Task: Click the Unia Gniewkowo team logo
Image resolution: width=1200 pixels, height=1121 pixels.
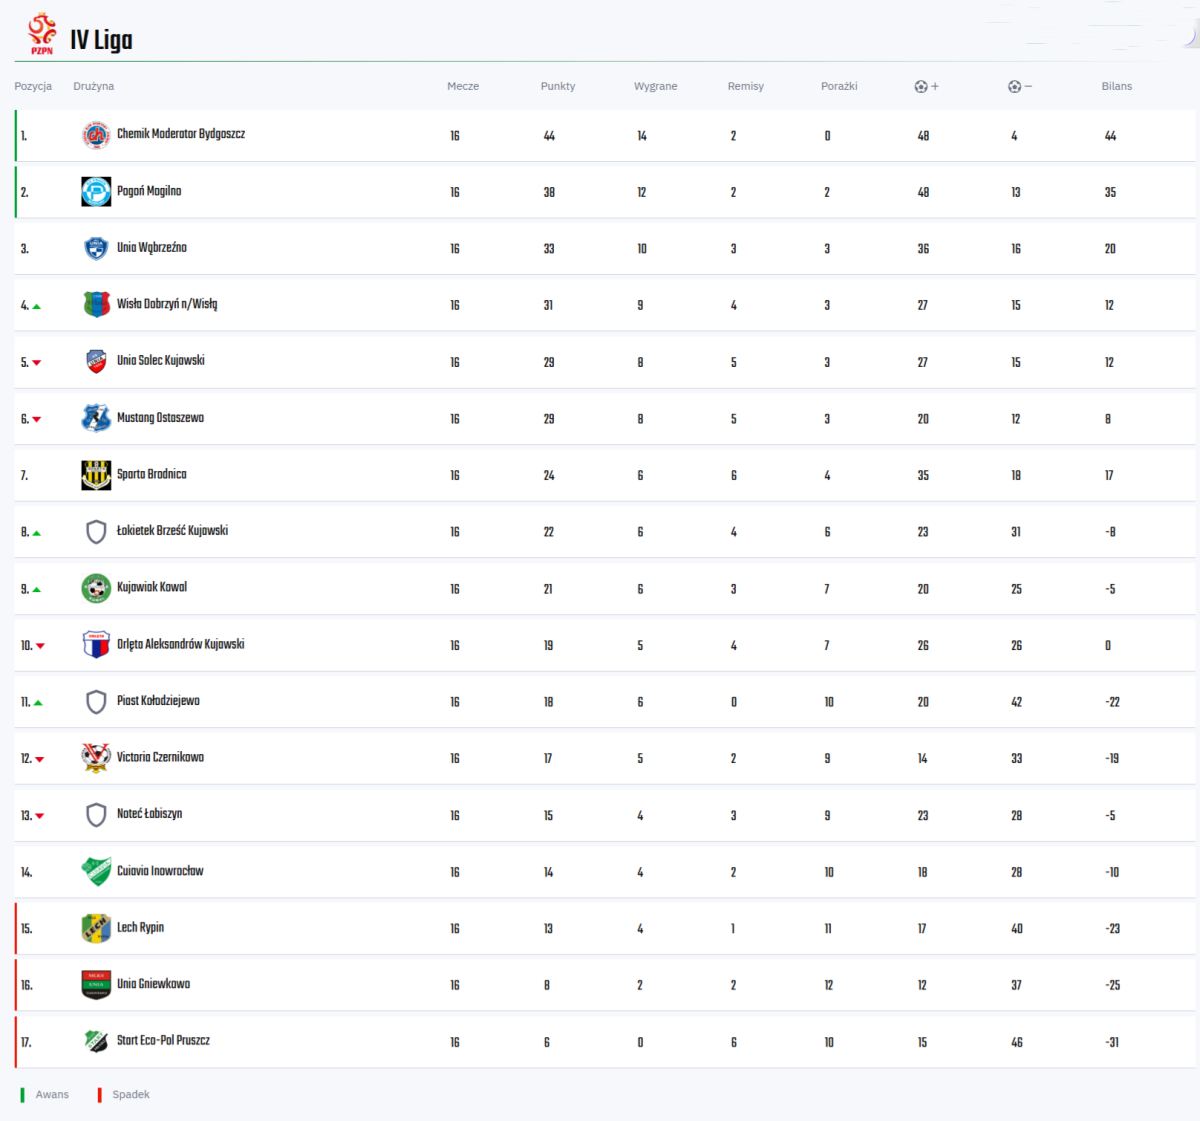Action: pyautogui.click(x=96, y=984)
